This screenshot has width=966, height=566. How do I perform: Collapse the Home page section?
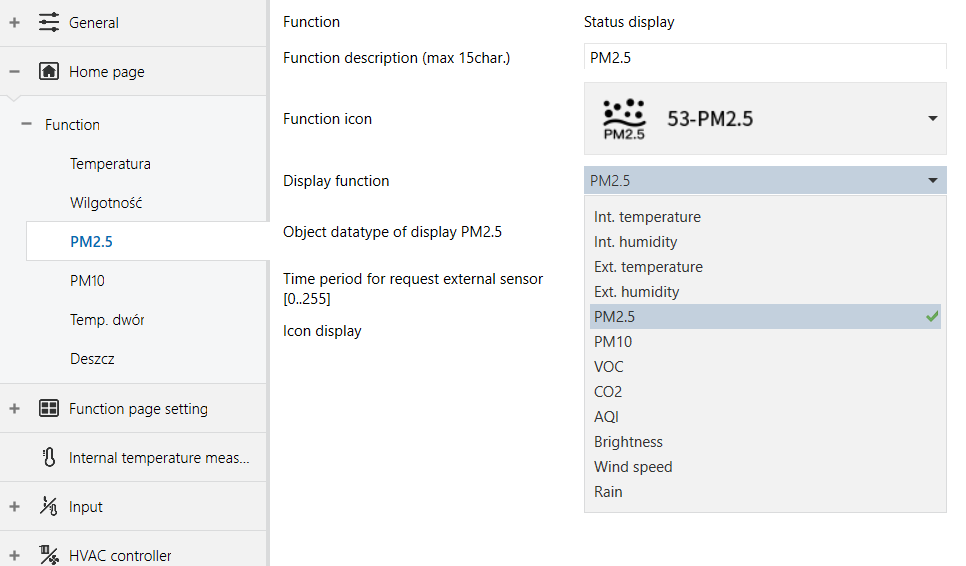coord(14,72)
